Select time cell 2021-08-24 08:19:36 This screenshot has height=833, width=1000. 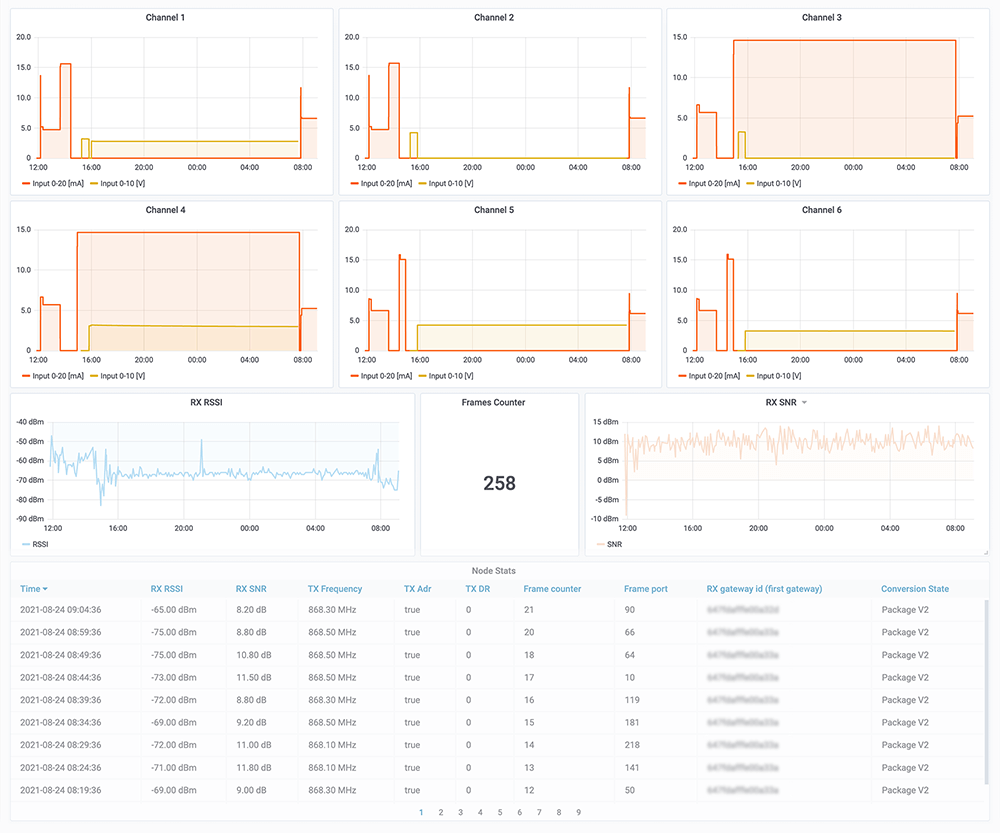pyautogui.click(x=61, y=790)
